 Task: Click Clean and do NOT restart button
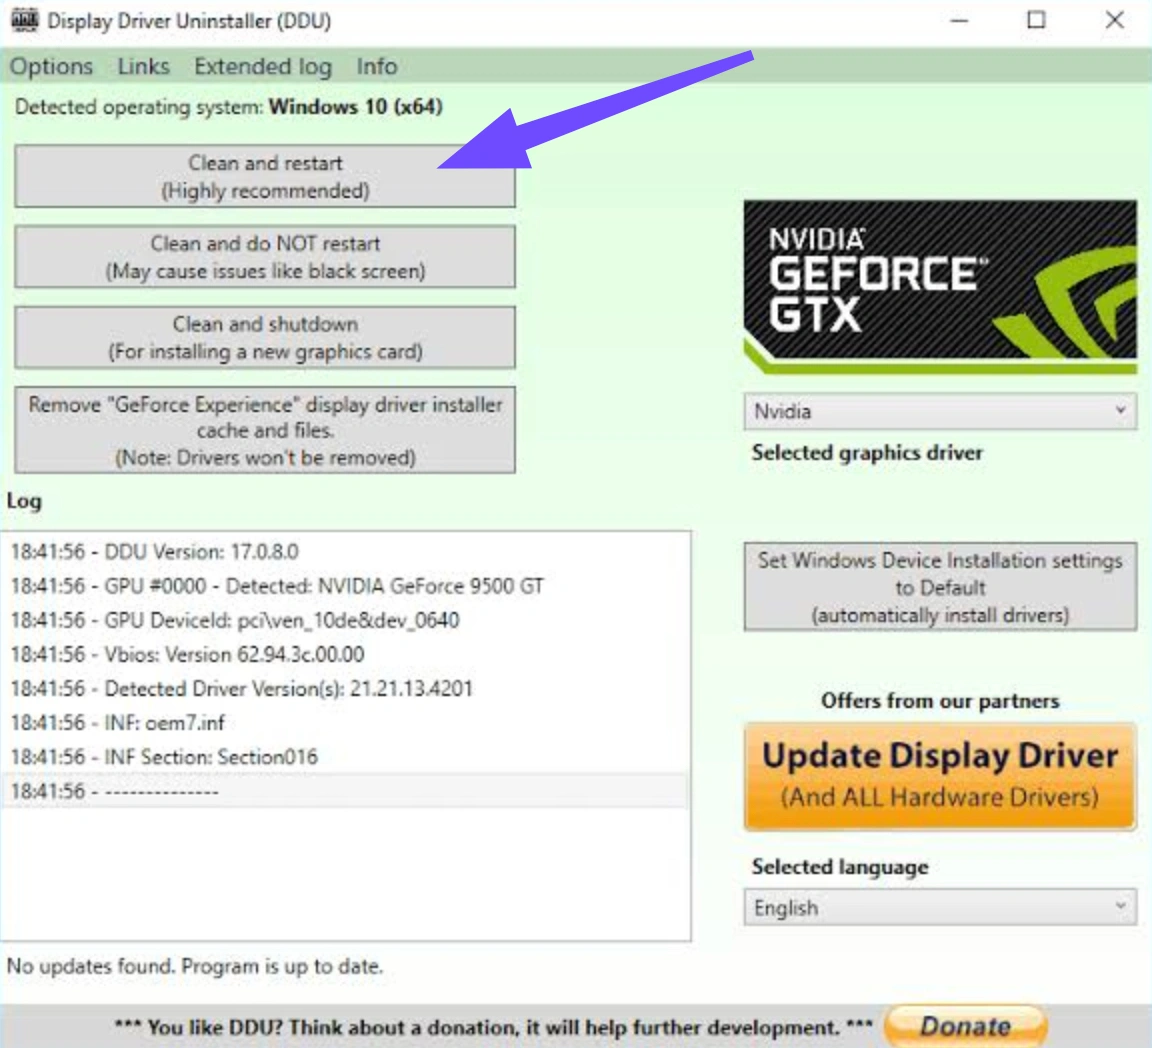[264, 256]
